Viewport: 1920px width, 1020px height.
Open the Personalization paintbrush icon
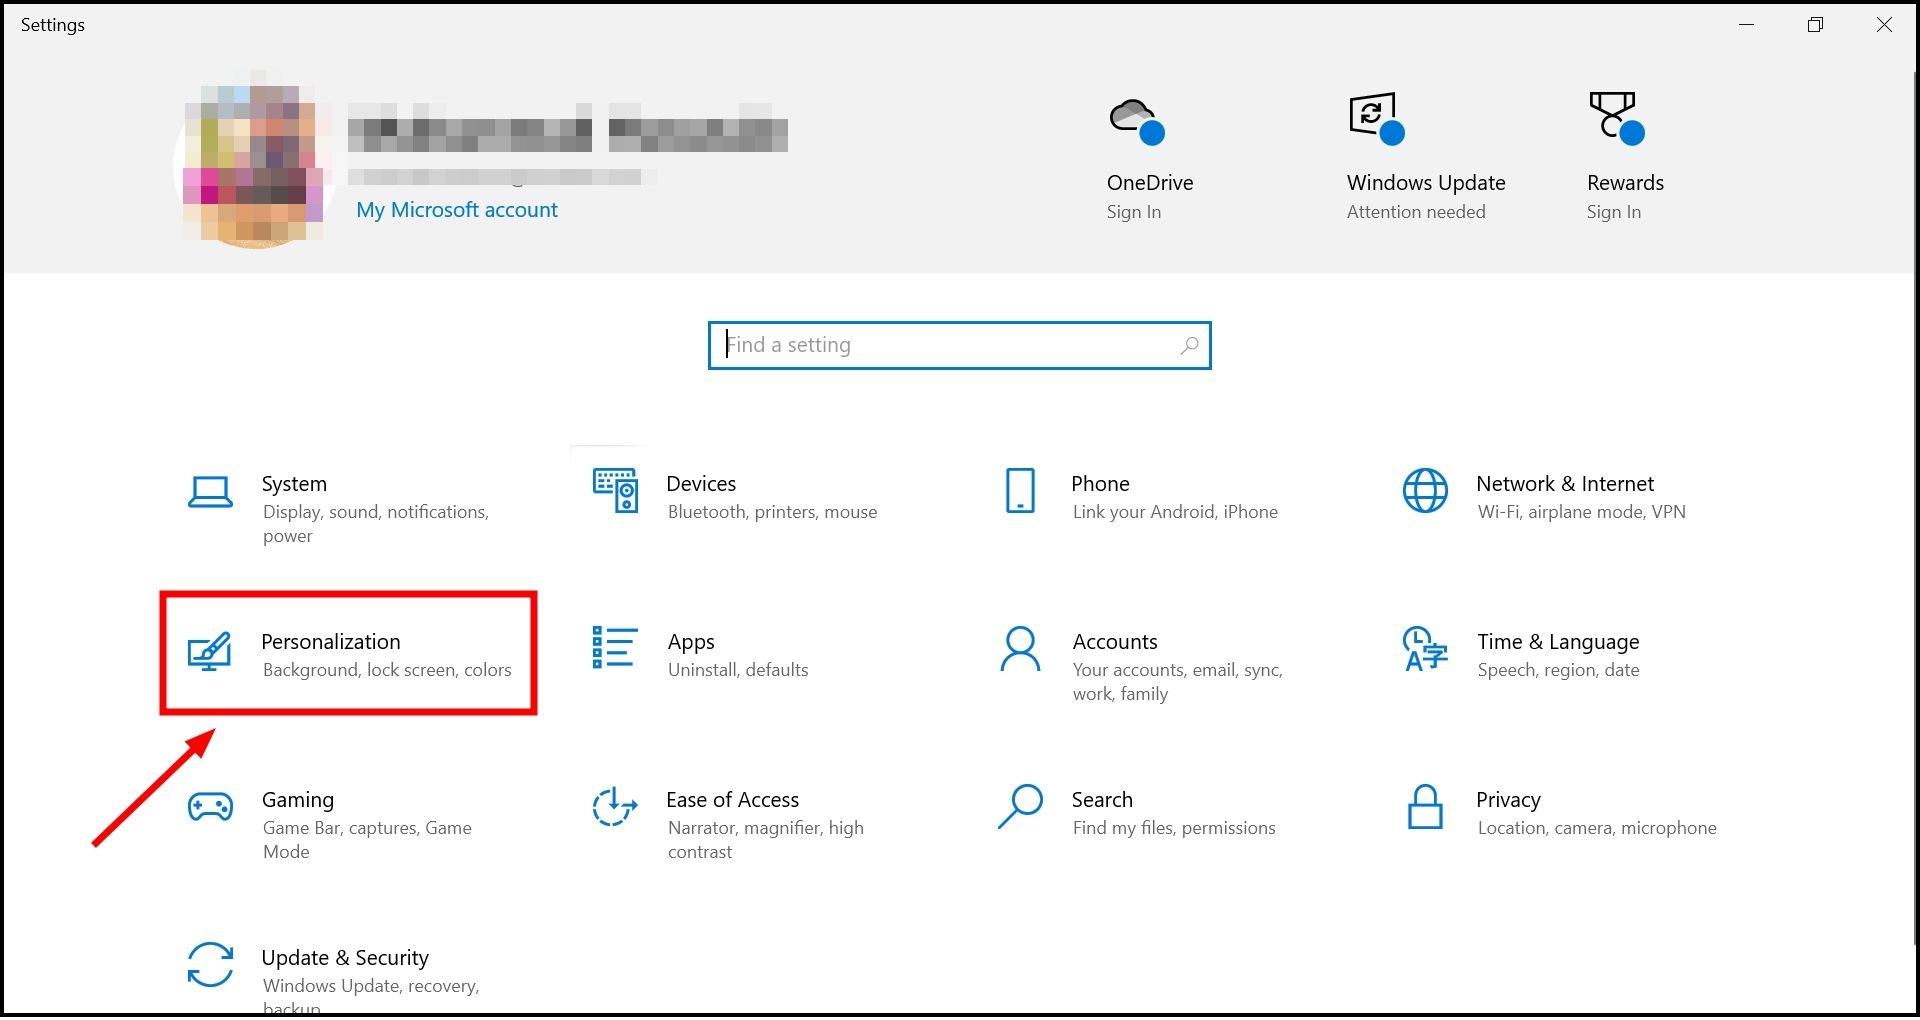pyautogui.click(x=210, y=651)
